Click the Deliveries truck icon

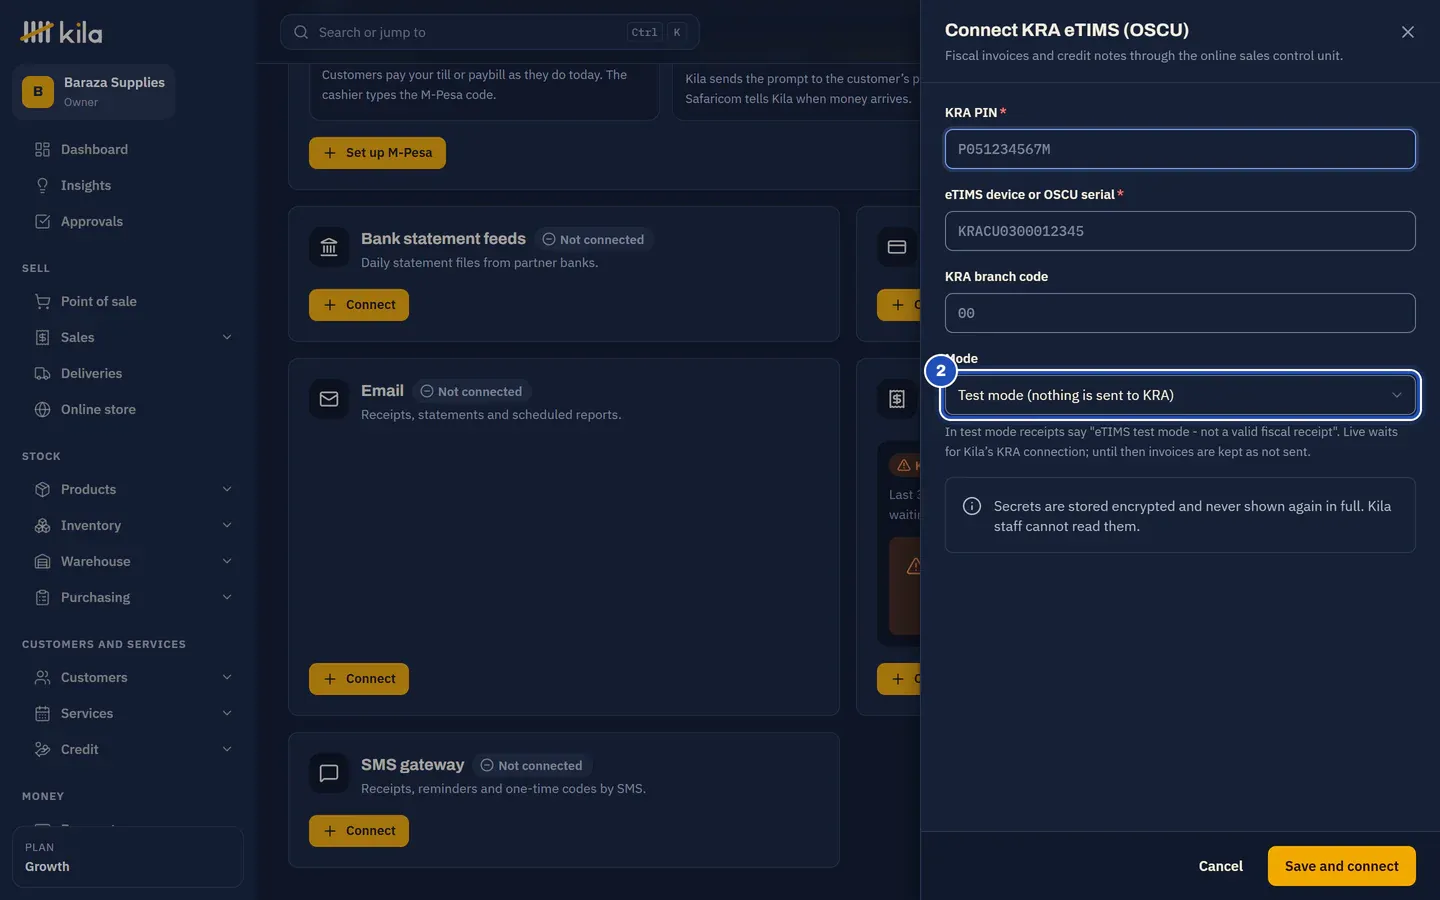42,373
